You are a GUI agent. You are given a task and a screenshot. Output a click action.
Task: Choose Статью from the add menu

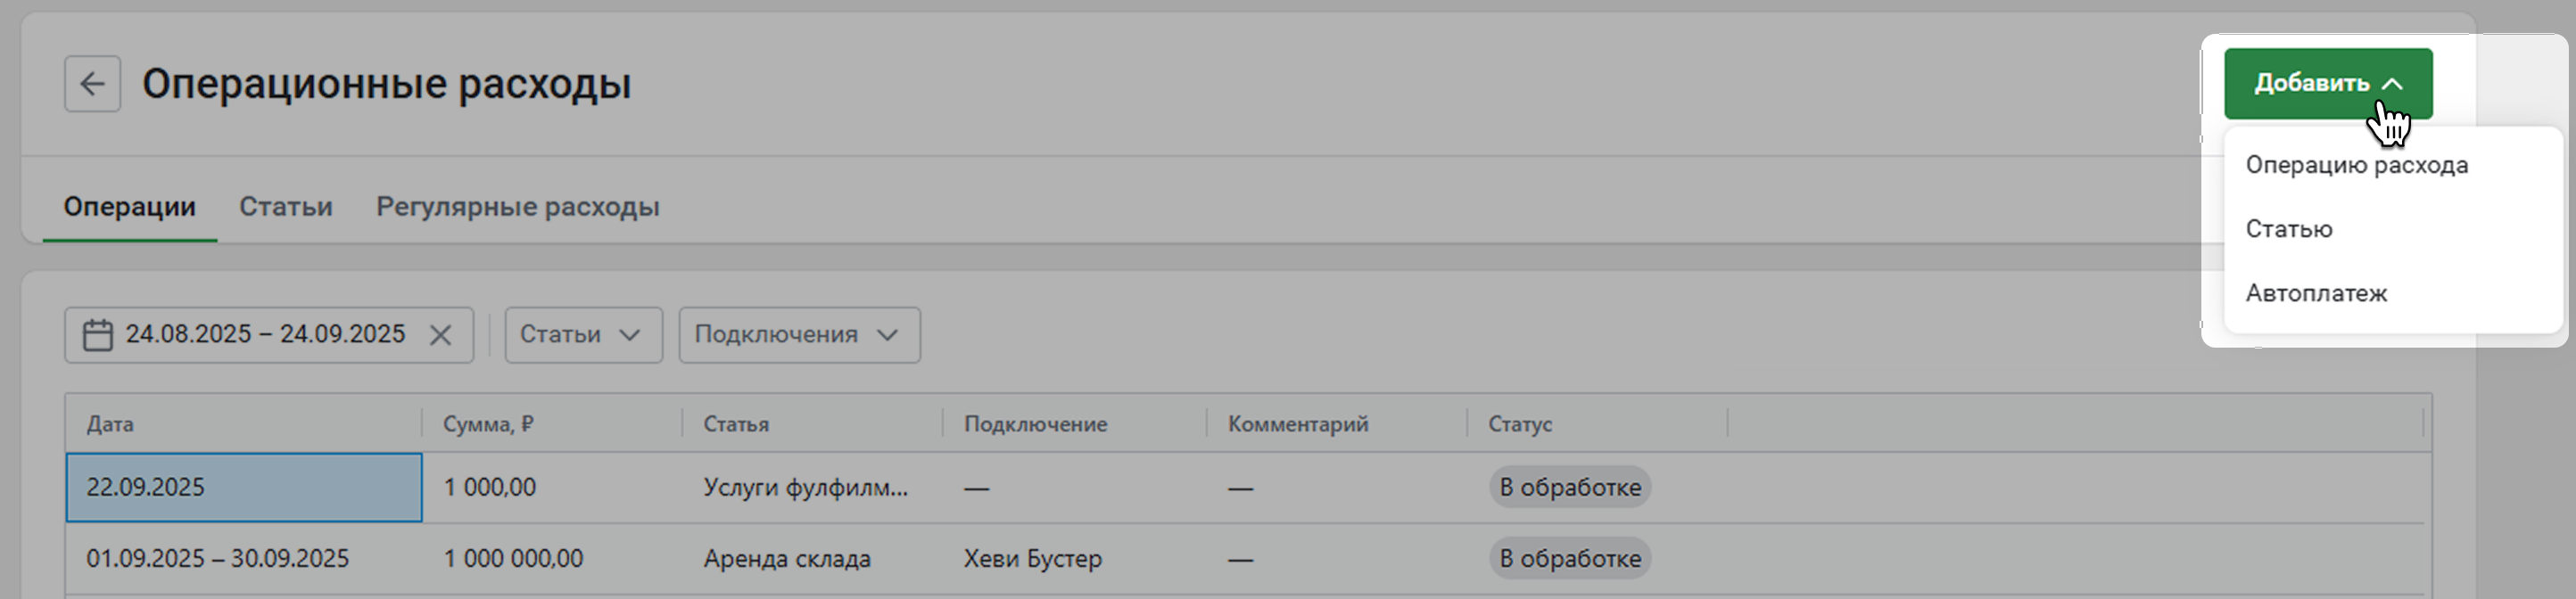pos(2288,229)
